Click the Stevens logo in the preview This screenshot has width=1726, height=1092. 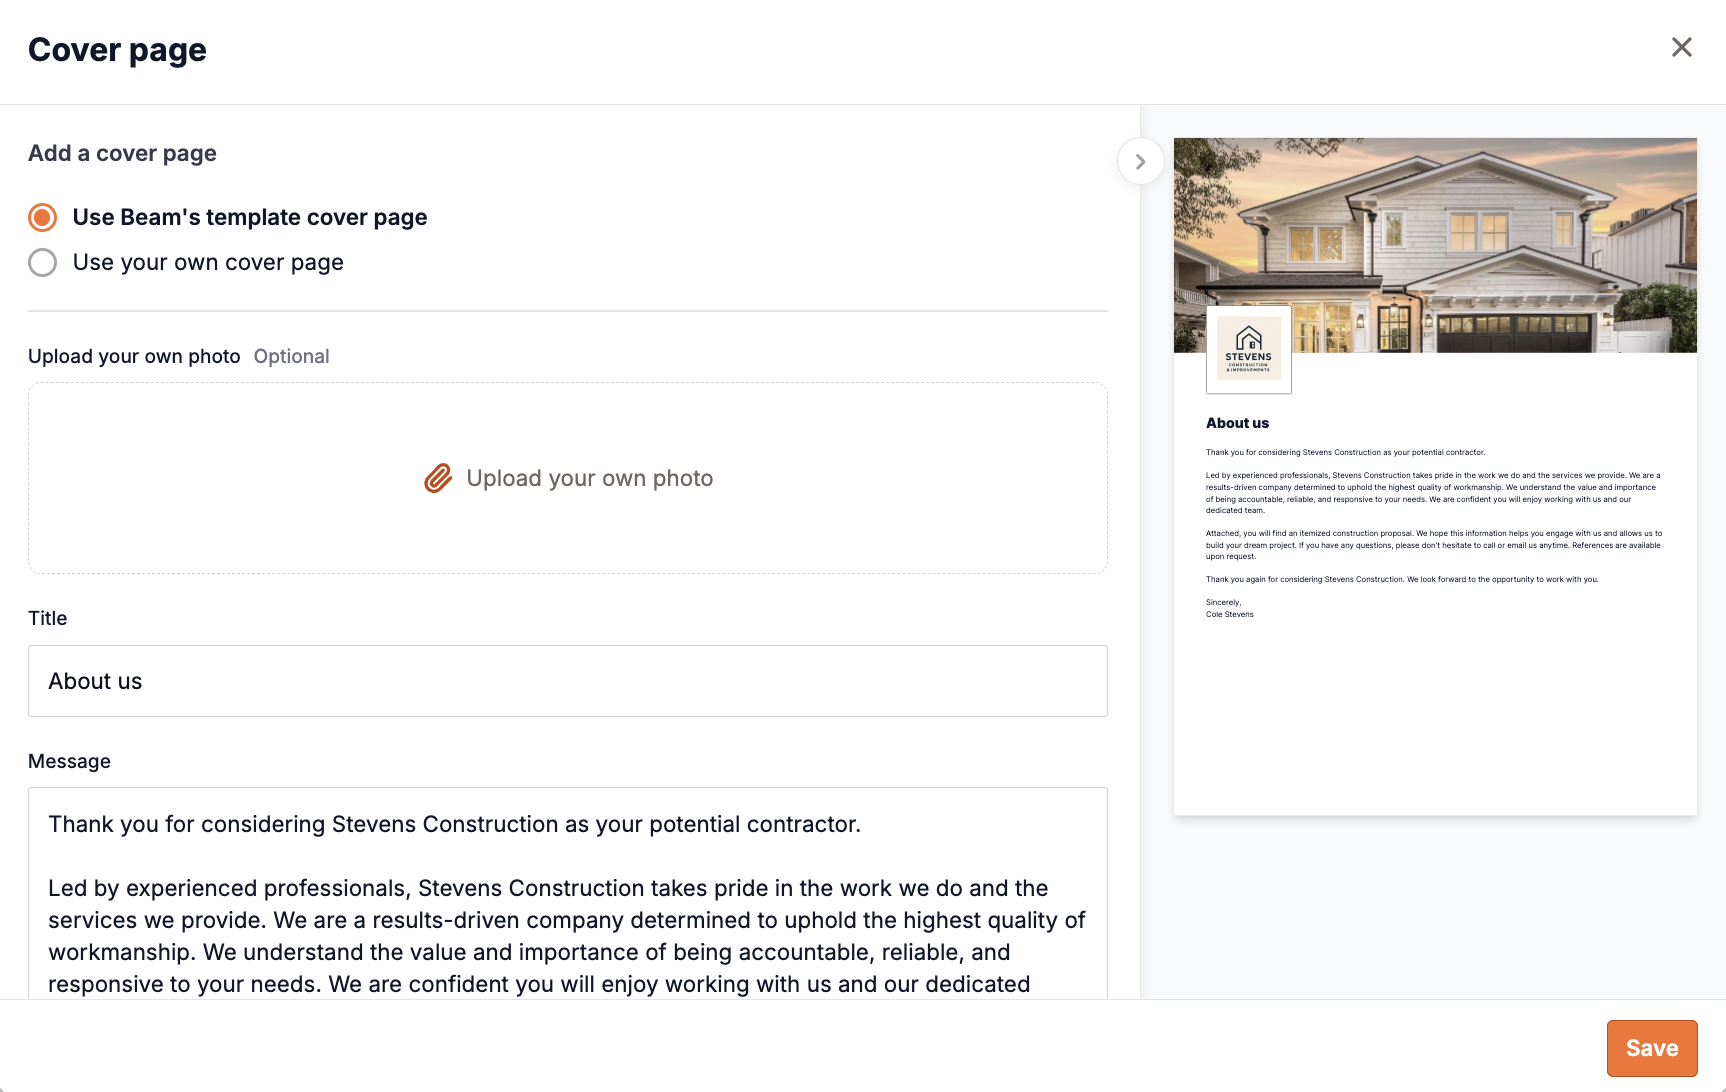coord(1248,349)
